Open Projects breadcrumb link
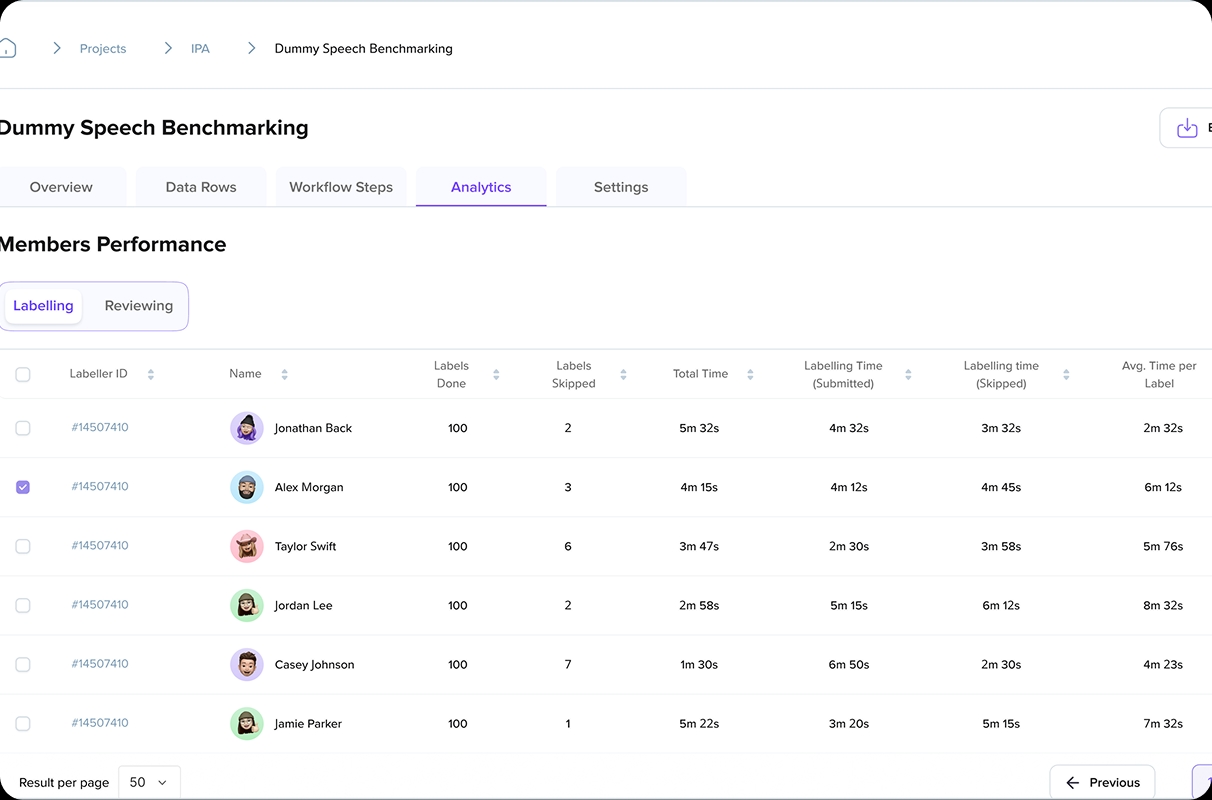 [x=103, y=48]
